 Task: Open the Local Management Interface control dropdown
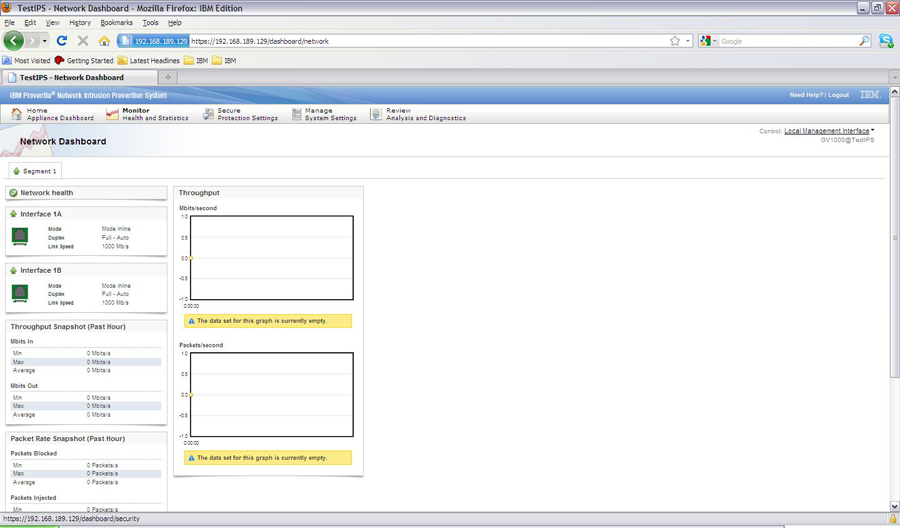pos(829,131)
